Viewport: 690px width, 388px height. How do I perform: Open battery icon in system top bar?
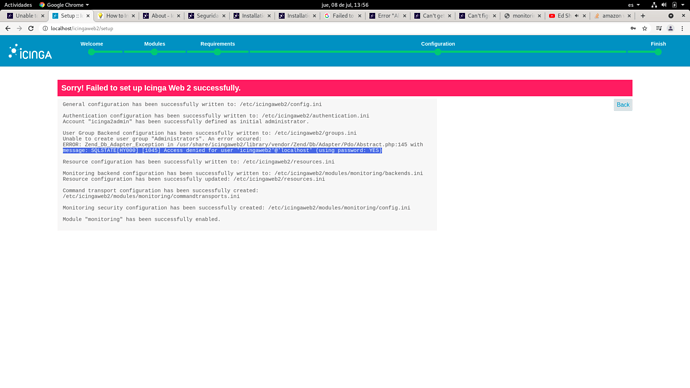(x=674, y=5)
